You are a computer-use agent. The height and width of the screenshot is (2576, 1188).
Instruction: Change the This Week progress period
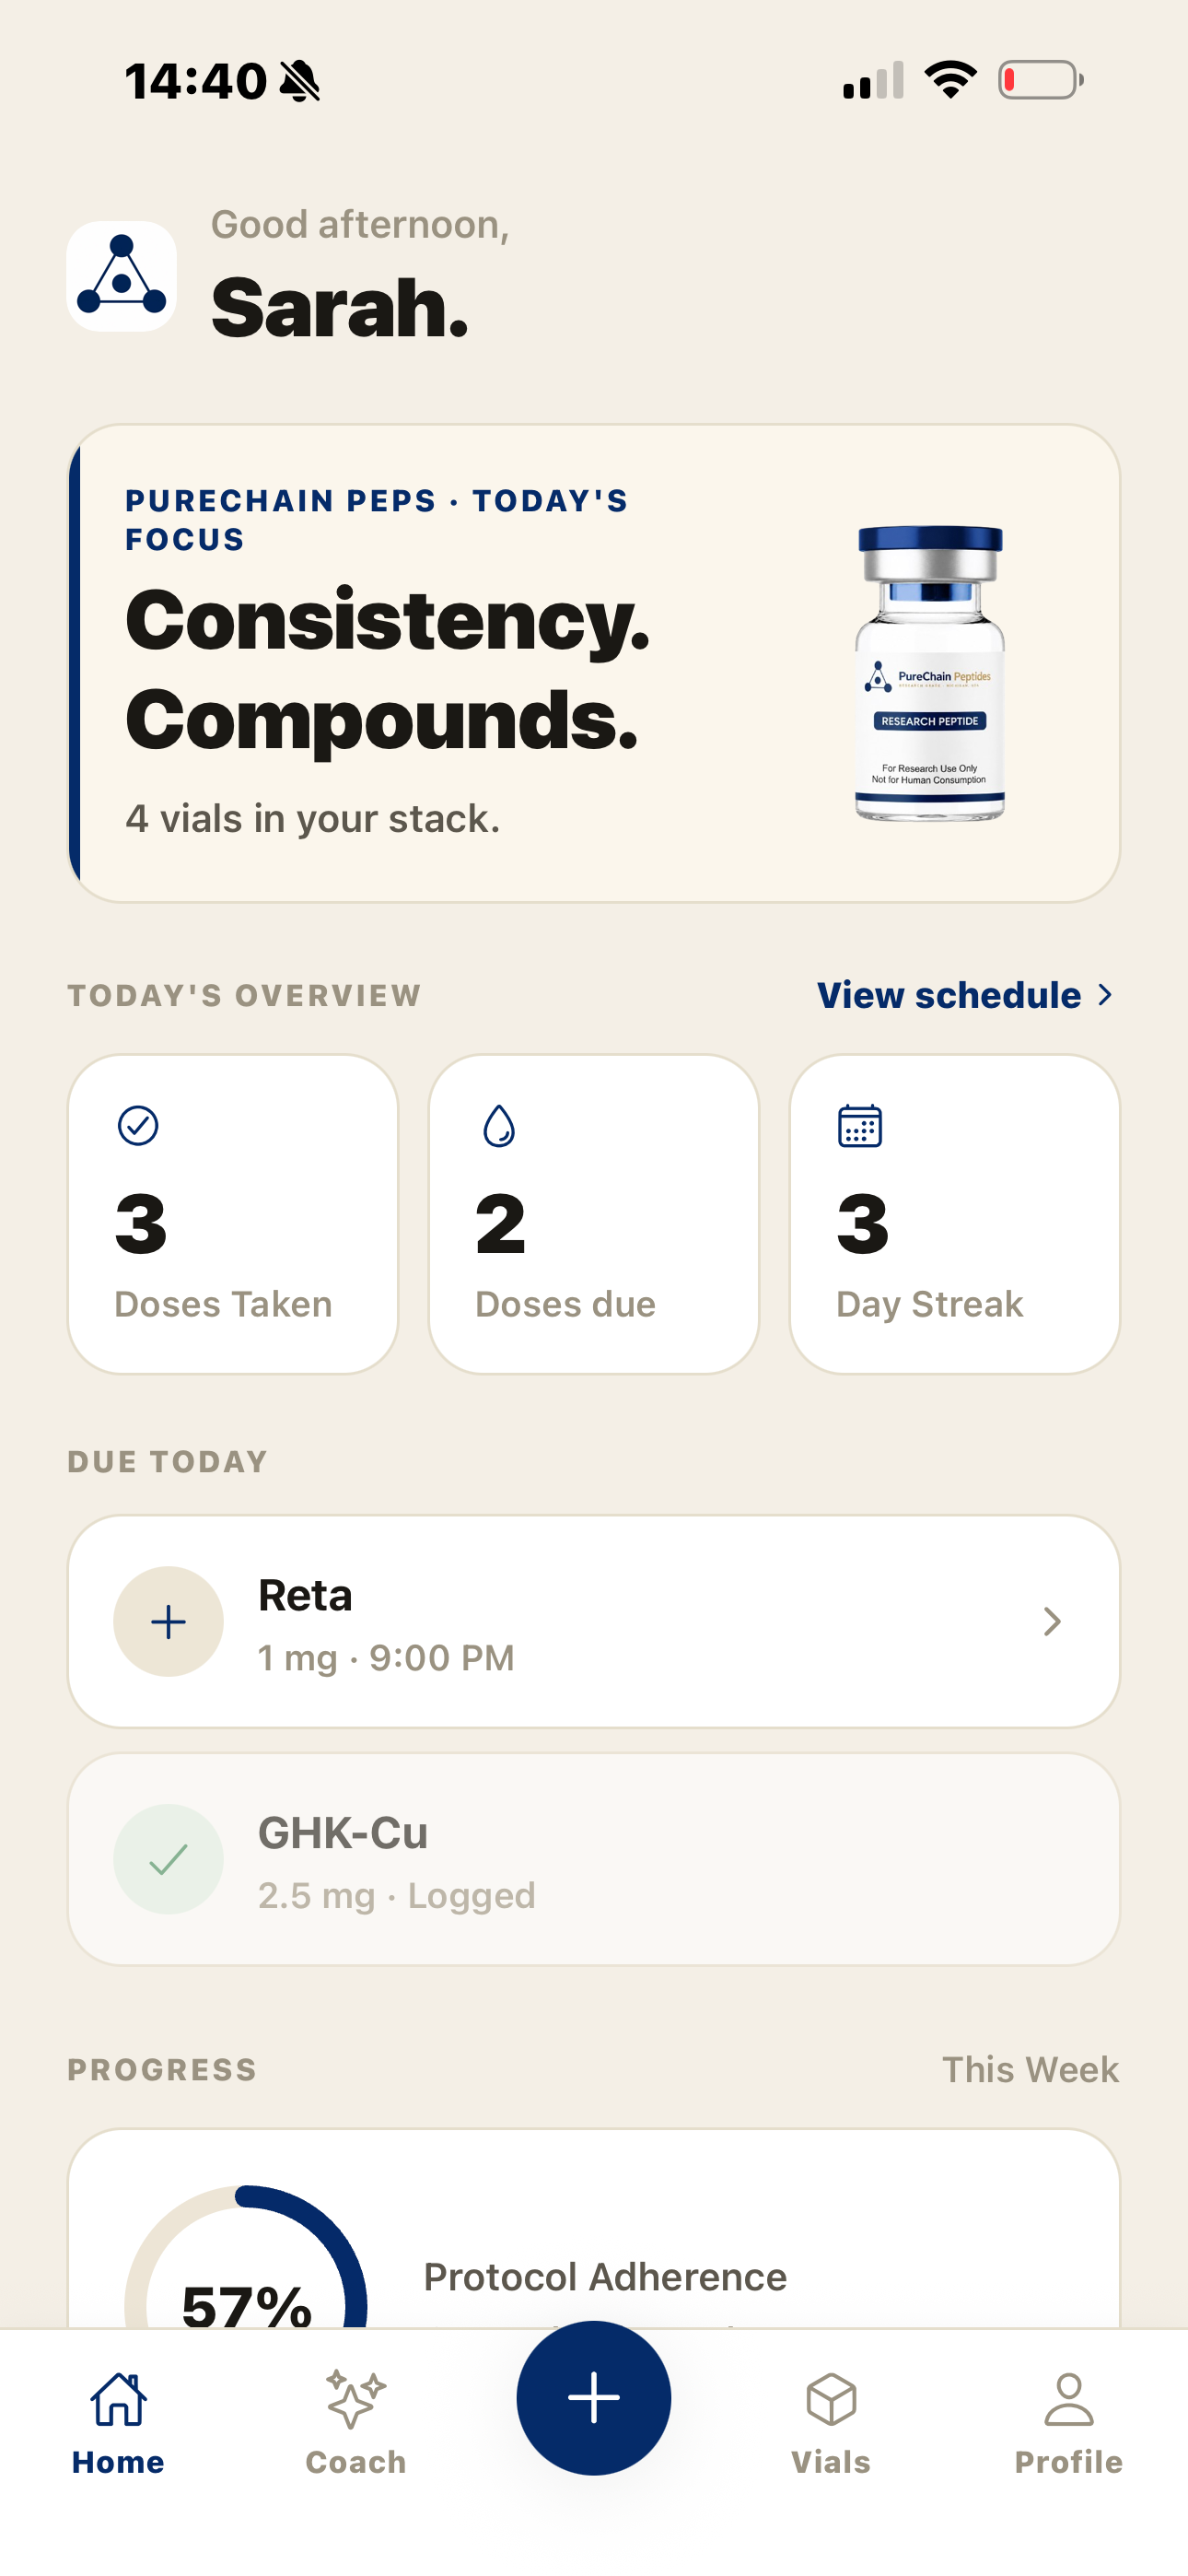[x=1030, y=2069]
